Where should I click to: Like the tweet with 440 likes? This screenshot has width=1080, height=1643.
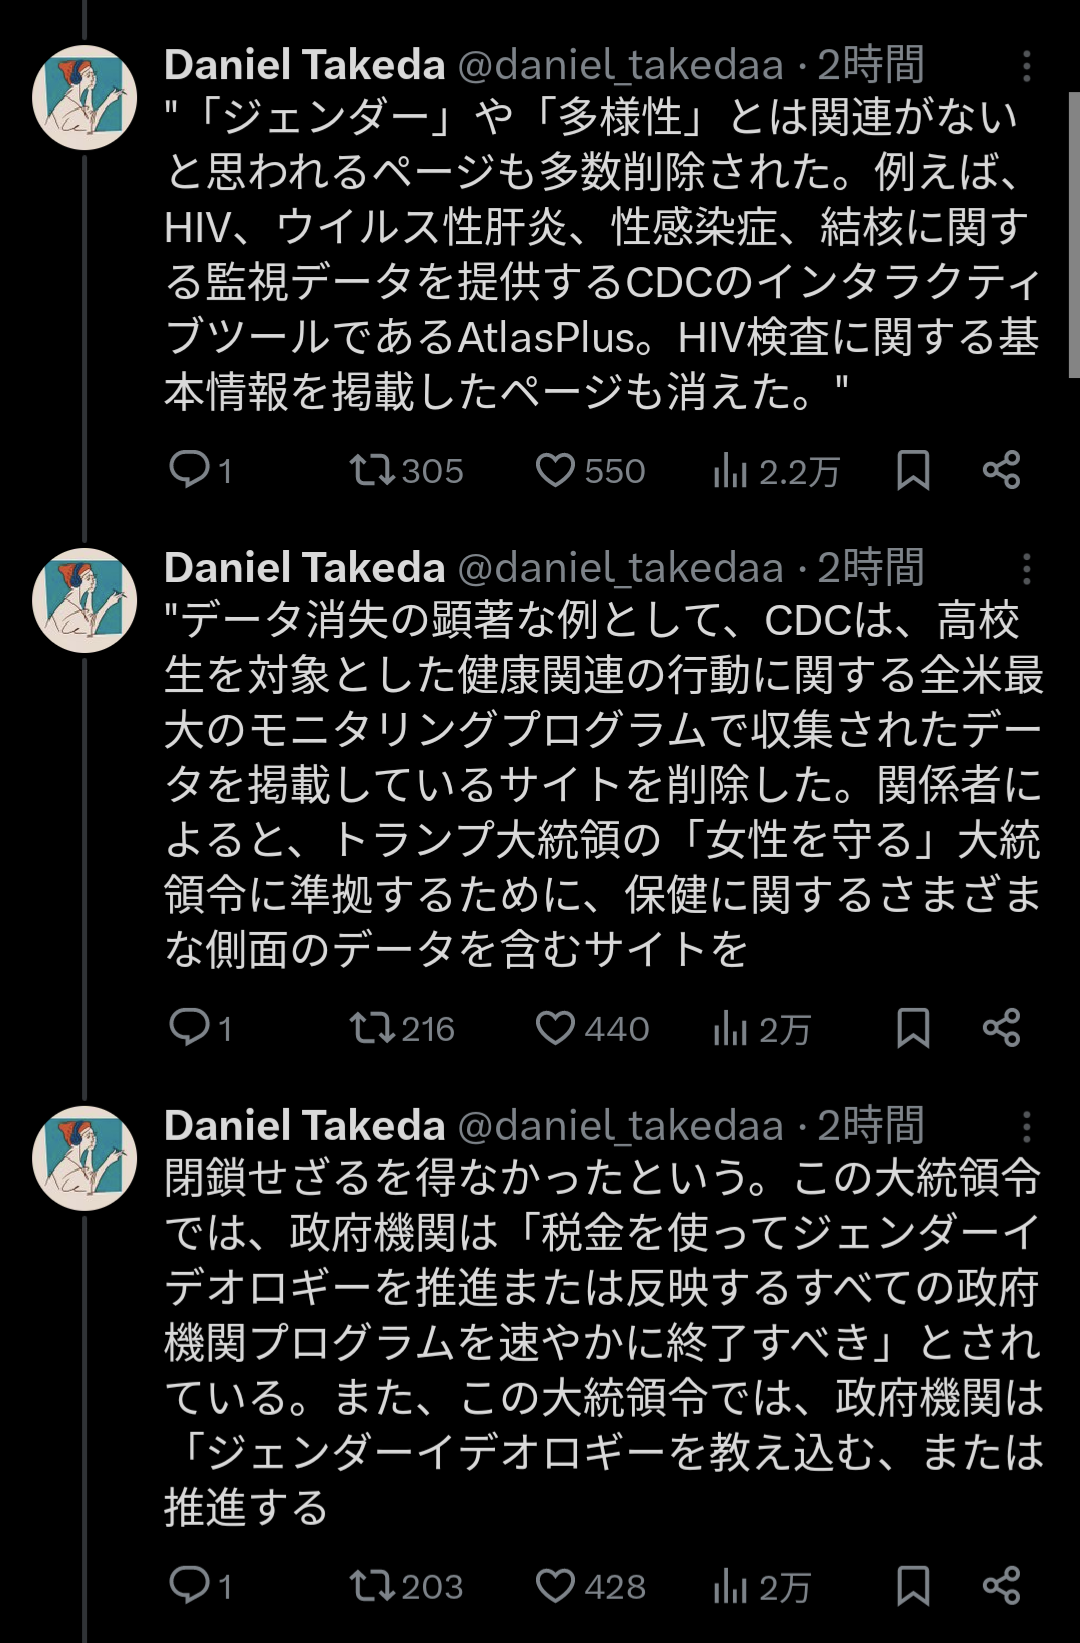[x=555, y=1027]
